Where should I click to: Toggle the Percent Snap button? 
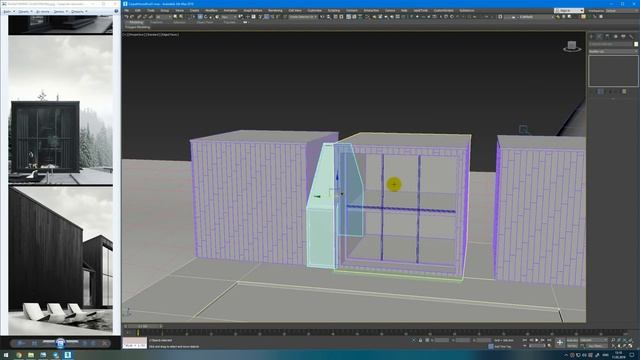[273, 17]
